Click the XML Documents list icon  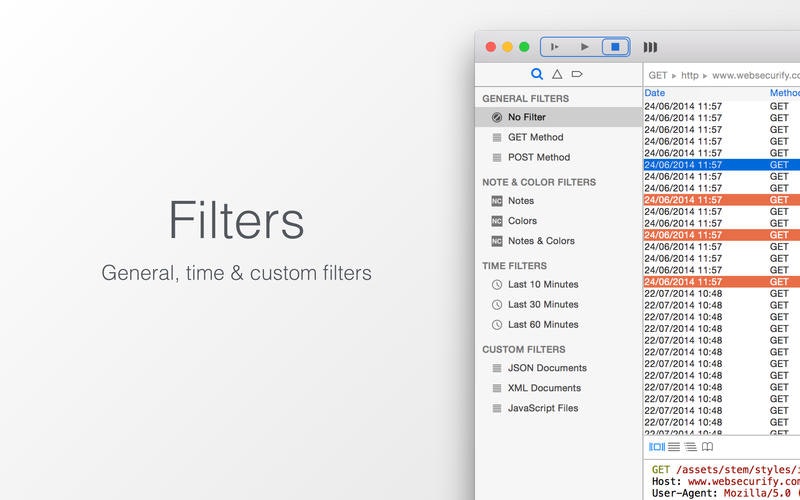pos(496,388)
